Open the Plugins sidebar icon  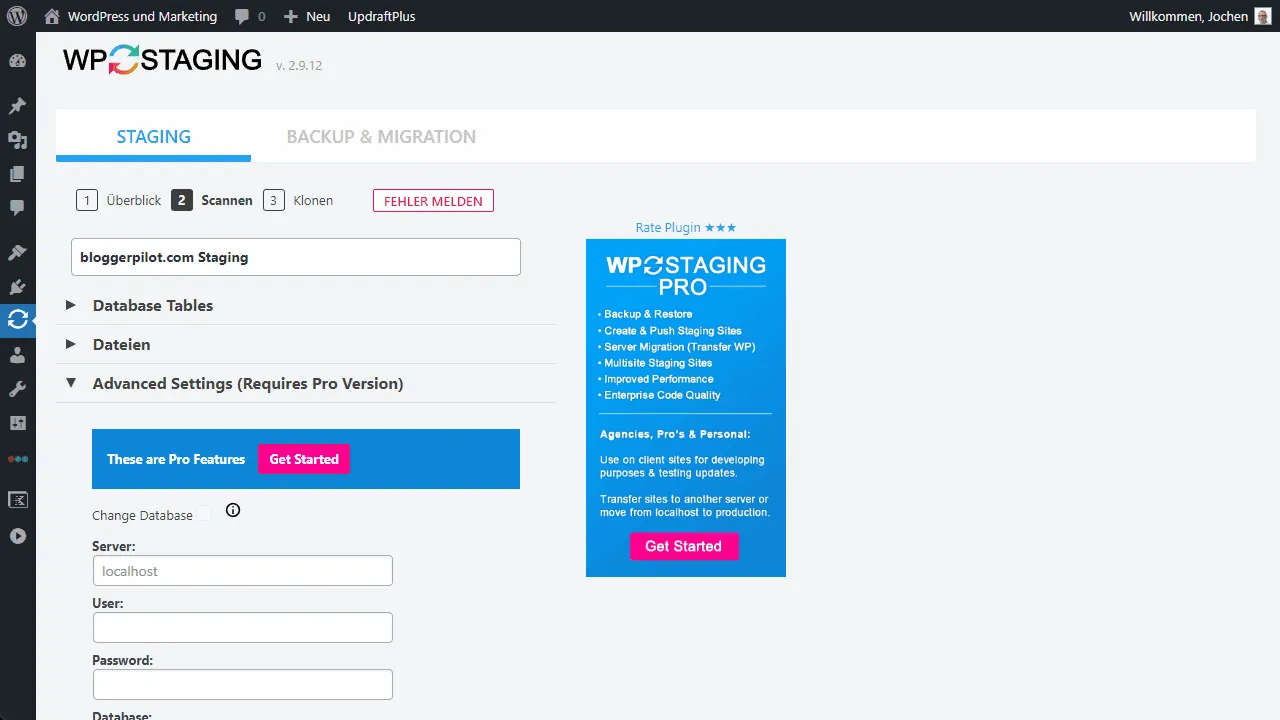point(17,287)
